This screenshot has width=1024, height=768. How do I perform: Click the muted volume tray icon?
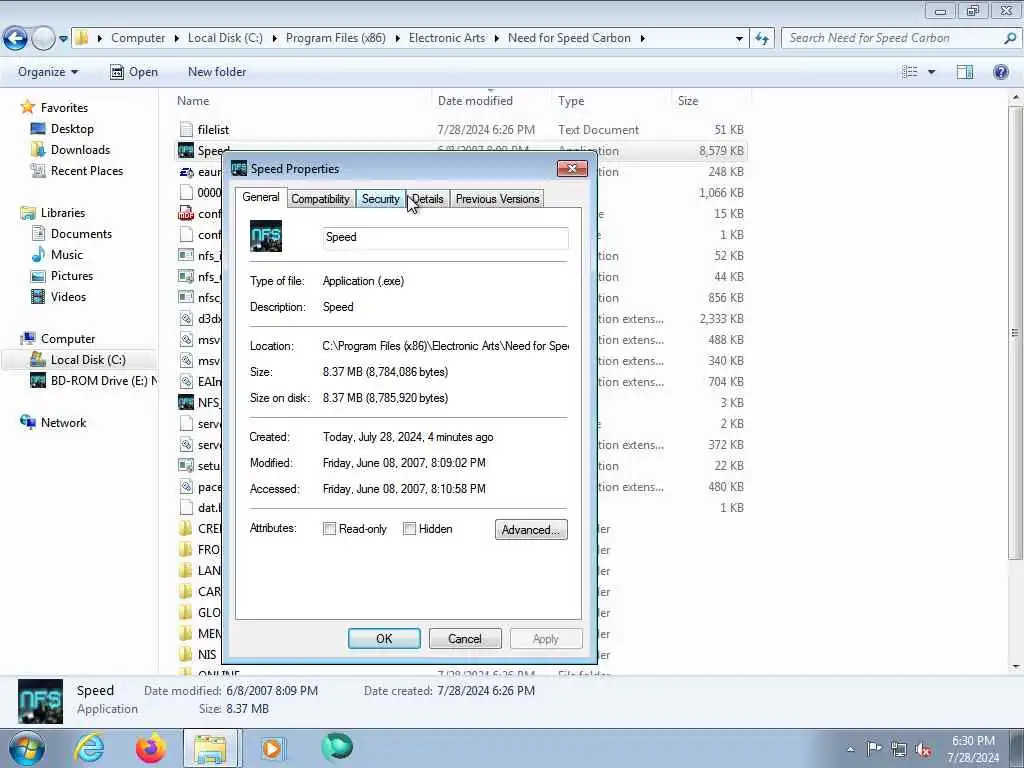pyautogui.click(x=923, y=749)
